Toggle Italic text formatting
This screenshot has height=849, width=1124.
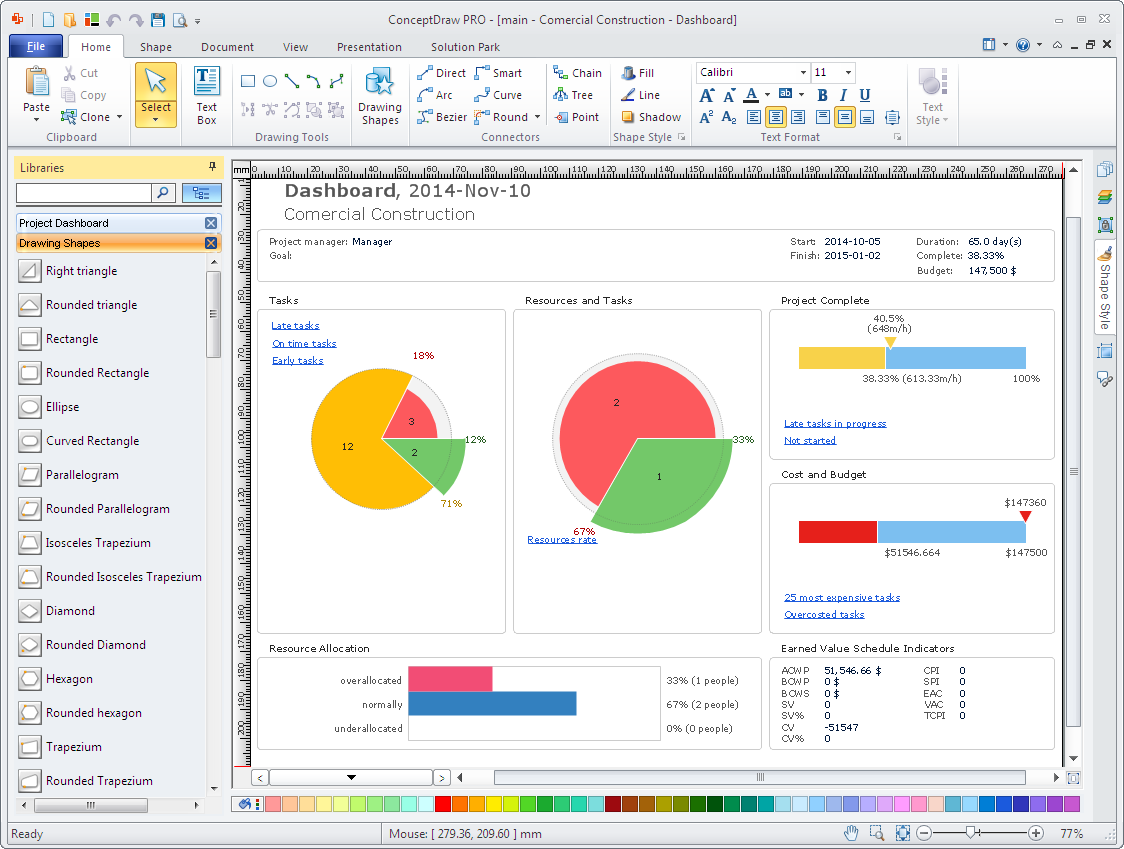844,95
